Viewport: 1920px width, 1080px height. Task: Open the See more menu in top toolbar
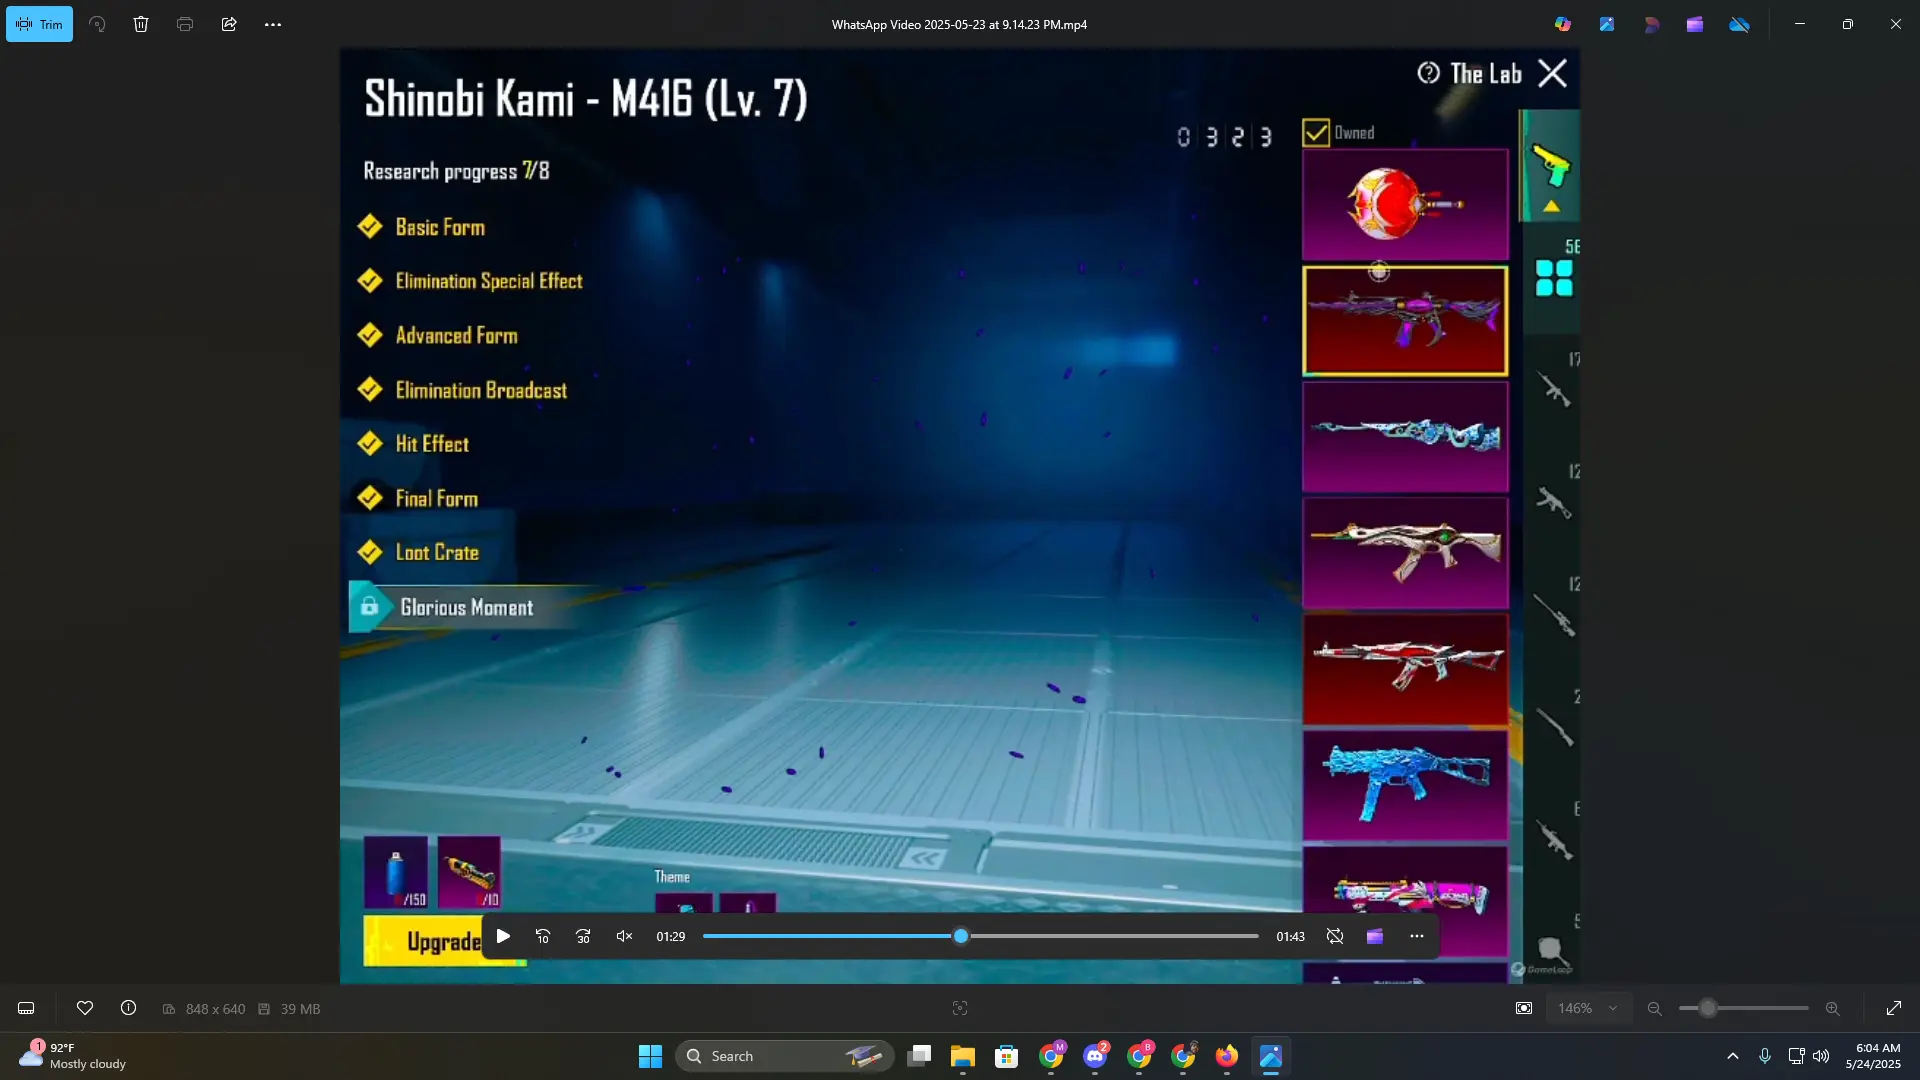click(273, 24)
